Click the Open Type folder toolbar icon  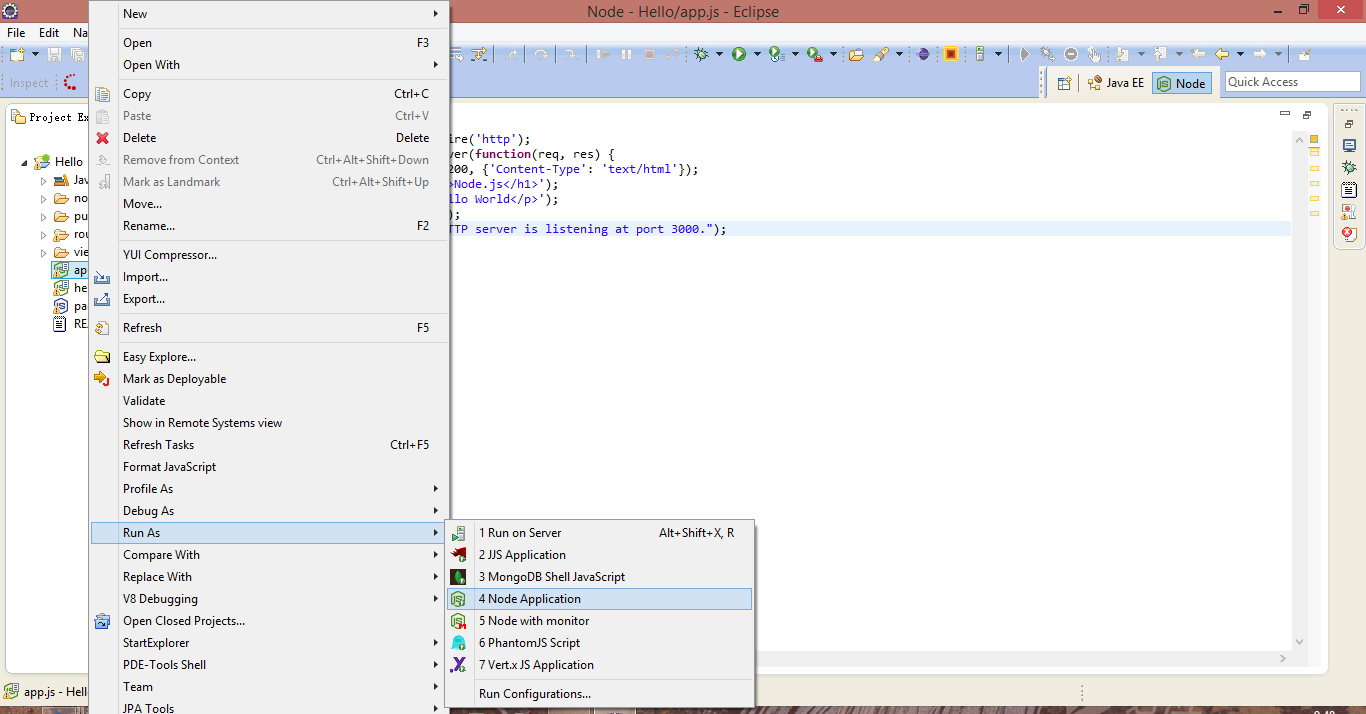tap(856, 54)
